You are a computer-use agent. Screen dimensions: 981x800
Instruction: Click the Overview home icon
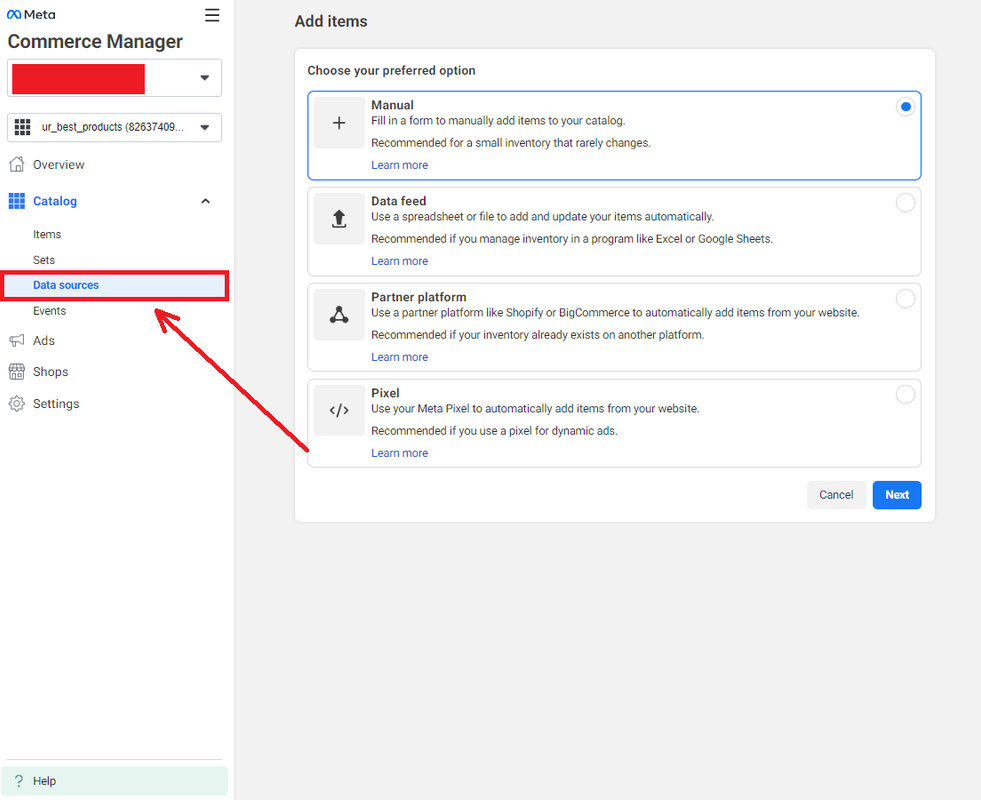[17, 165]
